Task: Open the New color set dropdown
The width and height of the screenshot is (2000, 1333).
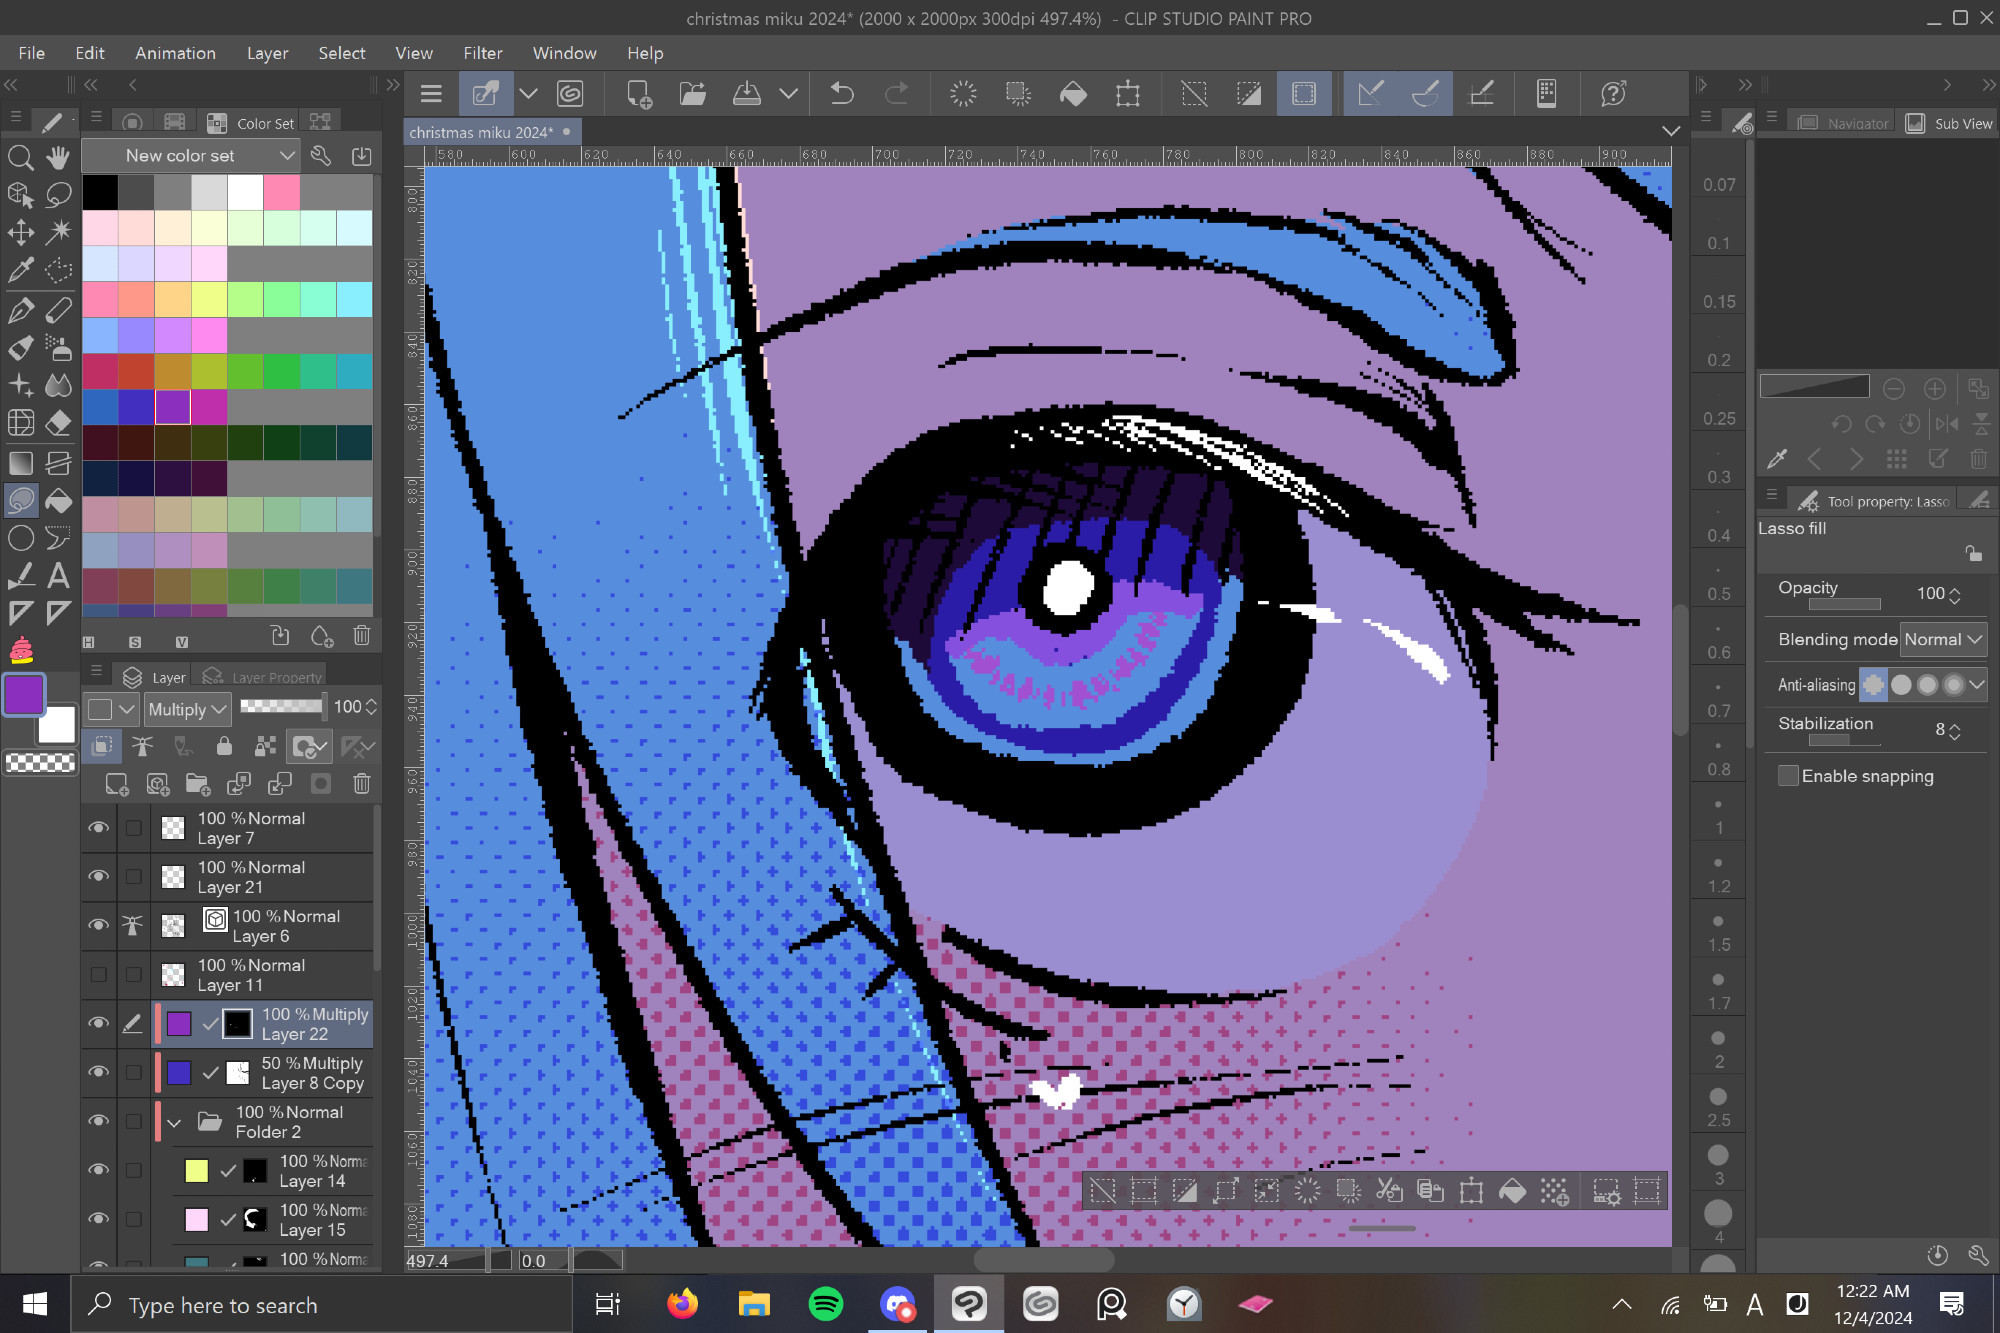Action: 190,155
